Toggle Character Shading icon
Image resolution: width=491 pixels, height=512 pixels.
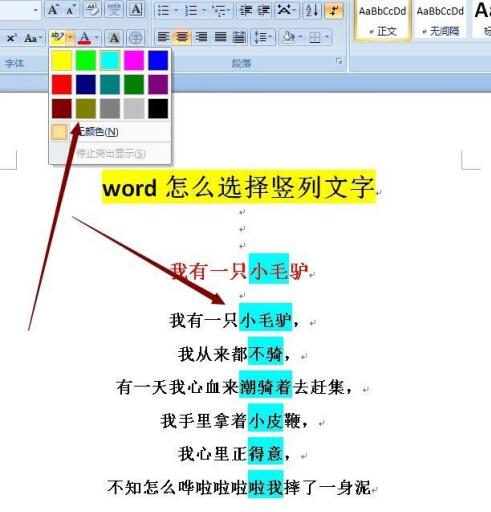[x=114, y=38]
